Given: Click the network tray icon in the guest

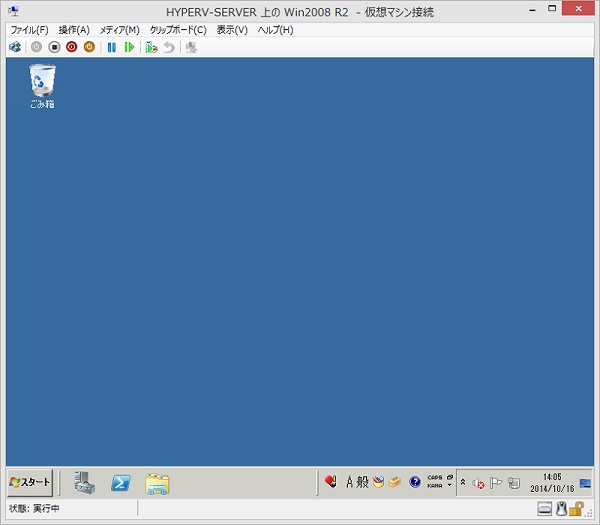Looking at the screenshot, I should (514, 483).
